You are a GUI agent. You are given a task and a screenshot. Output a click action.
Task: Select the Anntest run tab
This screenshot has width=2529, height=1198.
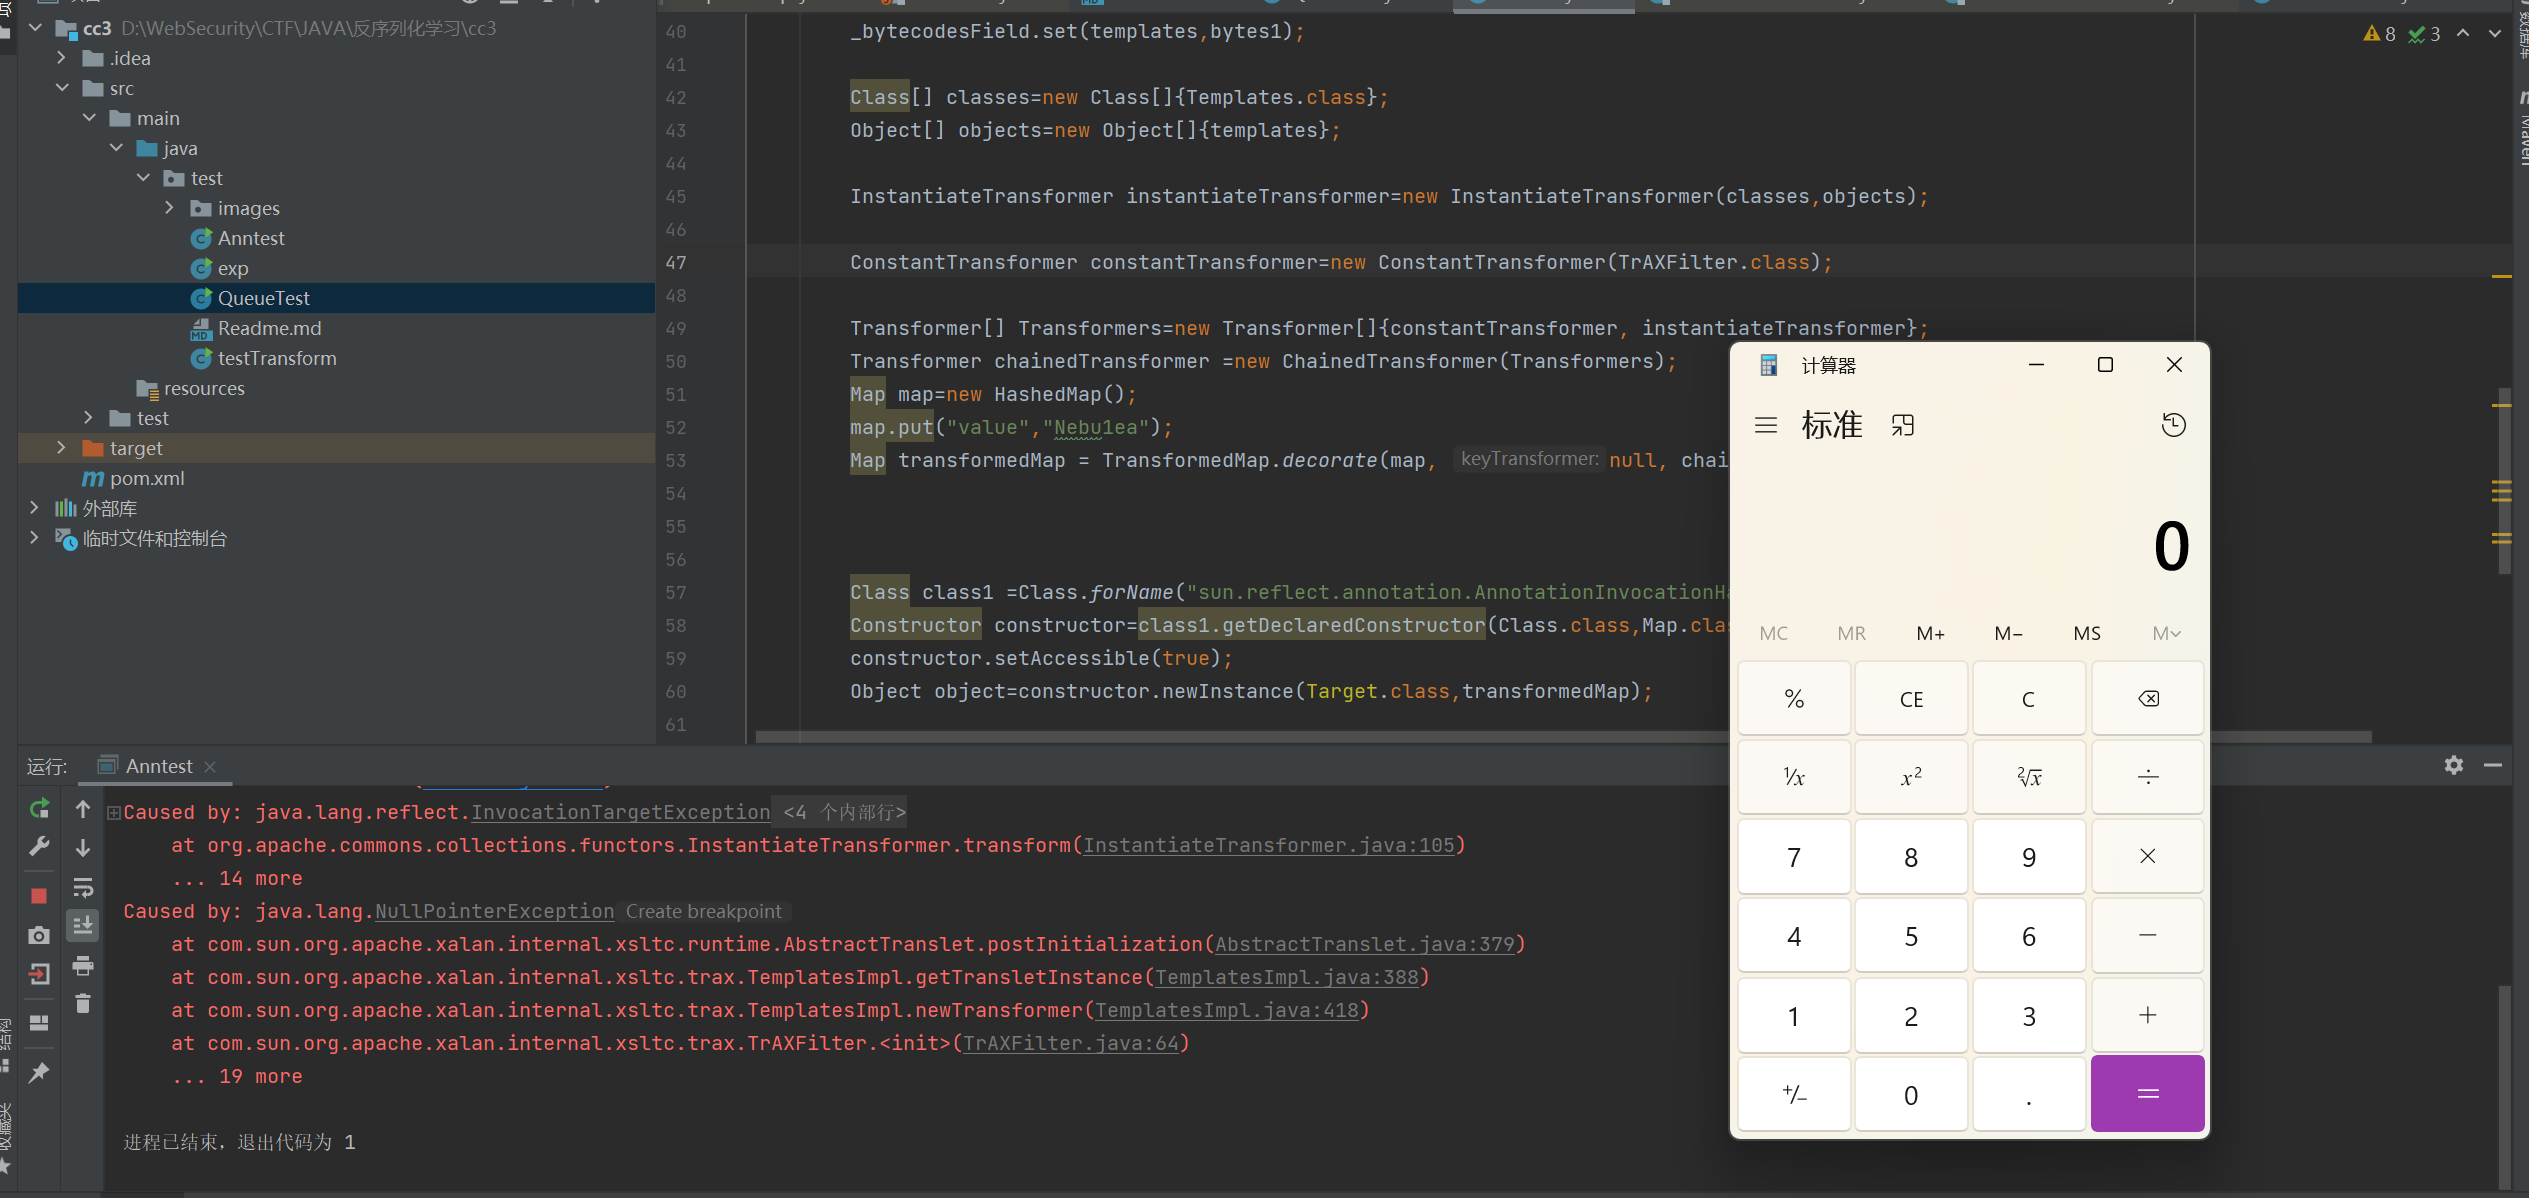(158, 766)
